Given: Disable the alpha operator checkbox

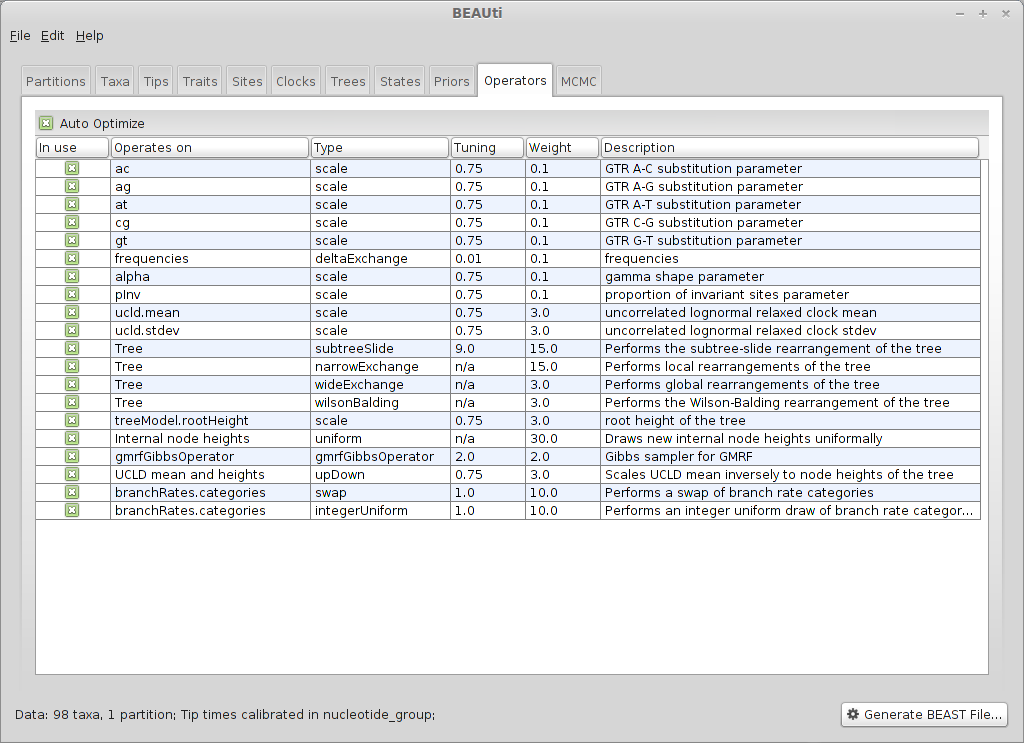Looking at the screenshot, I should 72,276.
